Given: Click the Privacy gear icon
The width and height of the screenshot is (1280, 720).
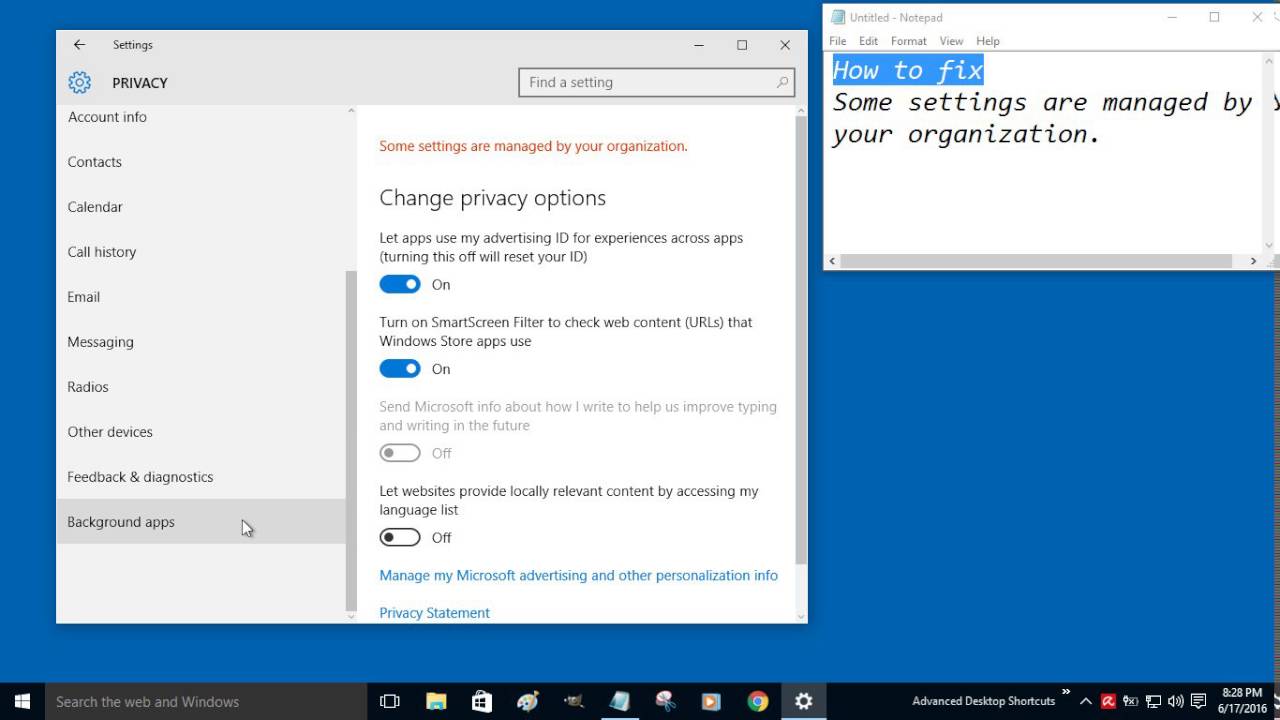Looking at the screenshot, I should [79, 83].
